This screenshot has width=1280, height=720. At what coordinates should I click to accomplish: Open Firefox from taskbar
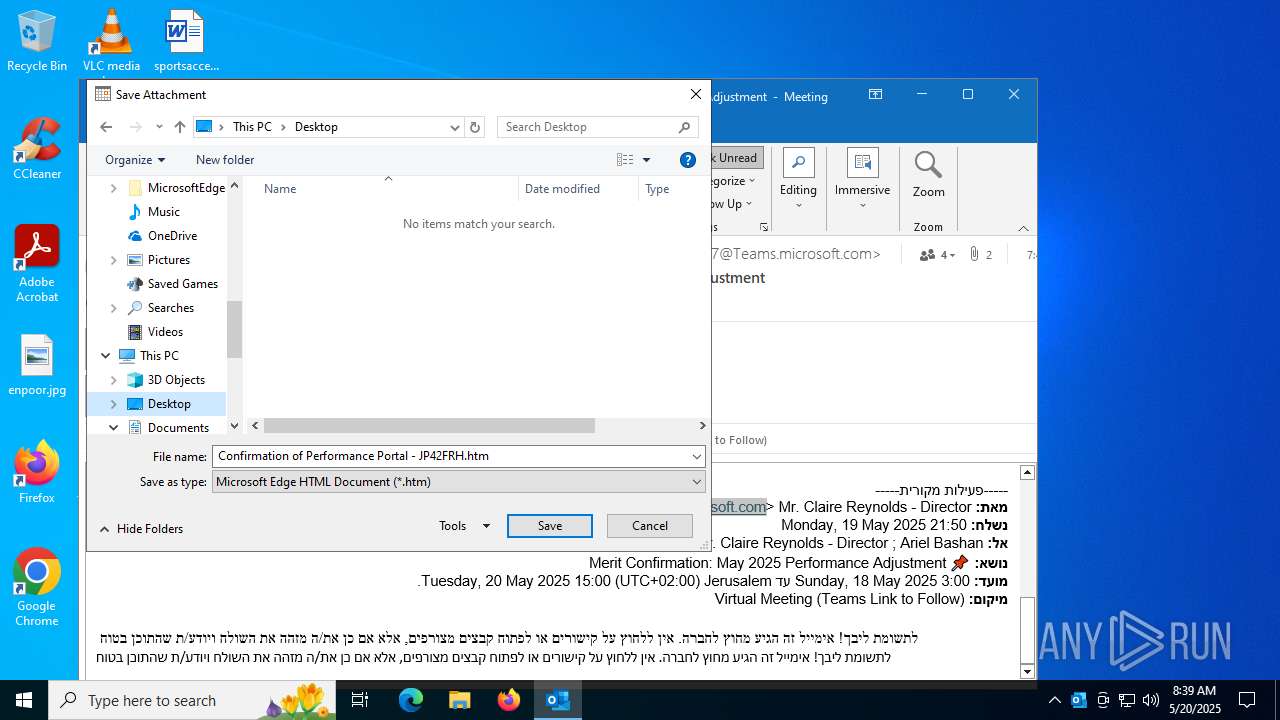click(508, 700)
